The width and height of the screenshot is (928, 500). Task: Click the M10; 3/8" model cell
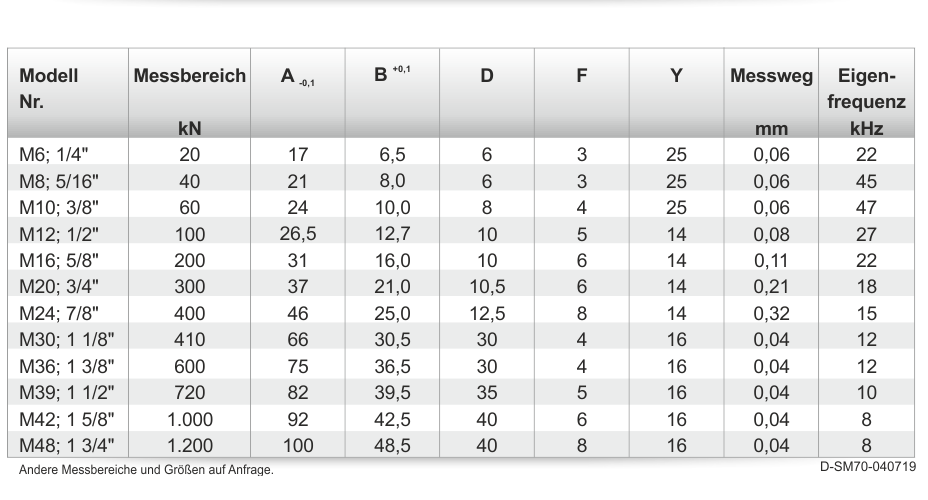coord(68,208)
